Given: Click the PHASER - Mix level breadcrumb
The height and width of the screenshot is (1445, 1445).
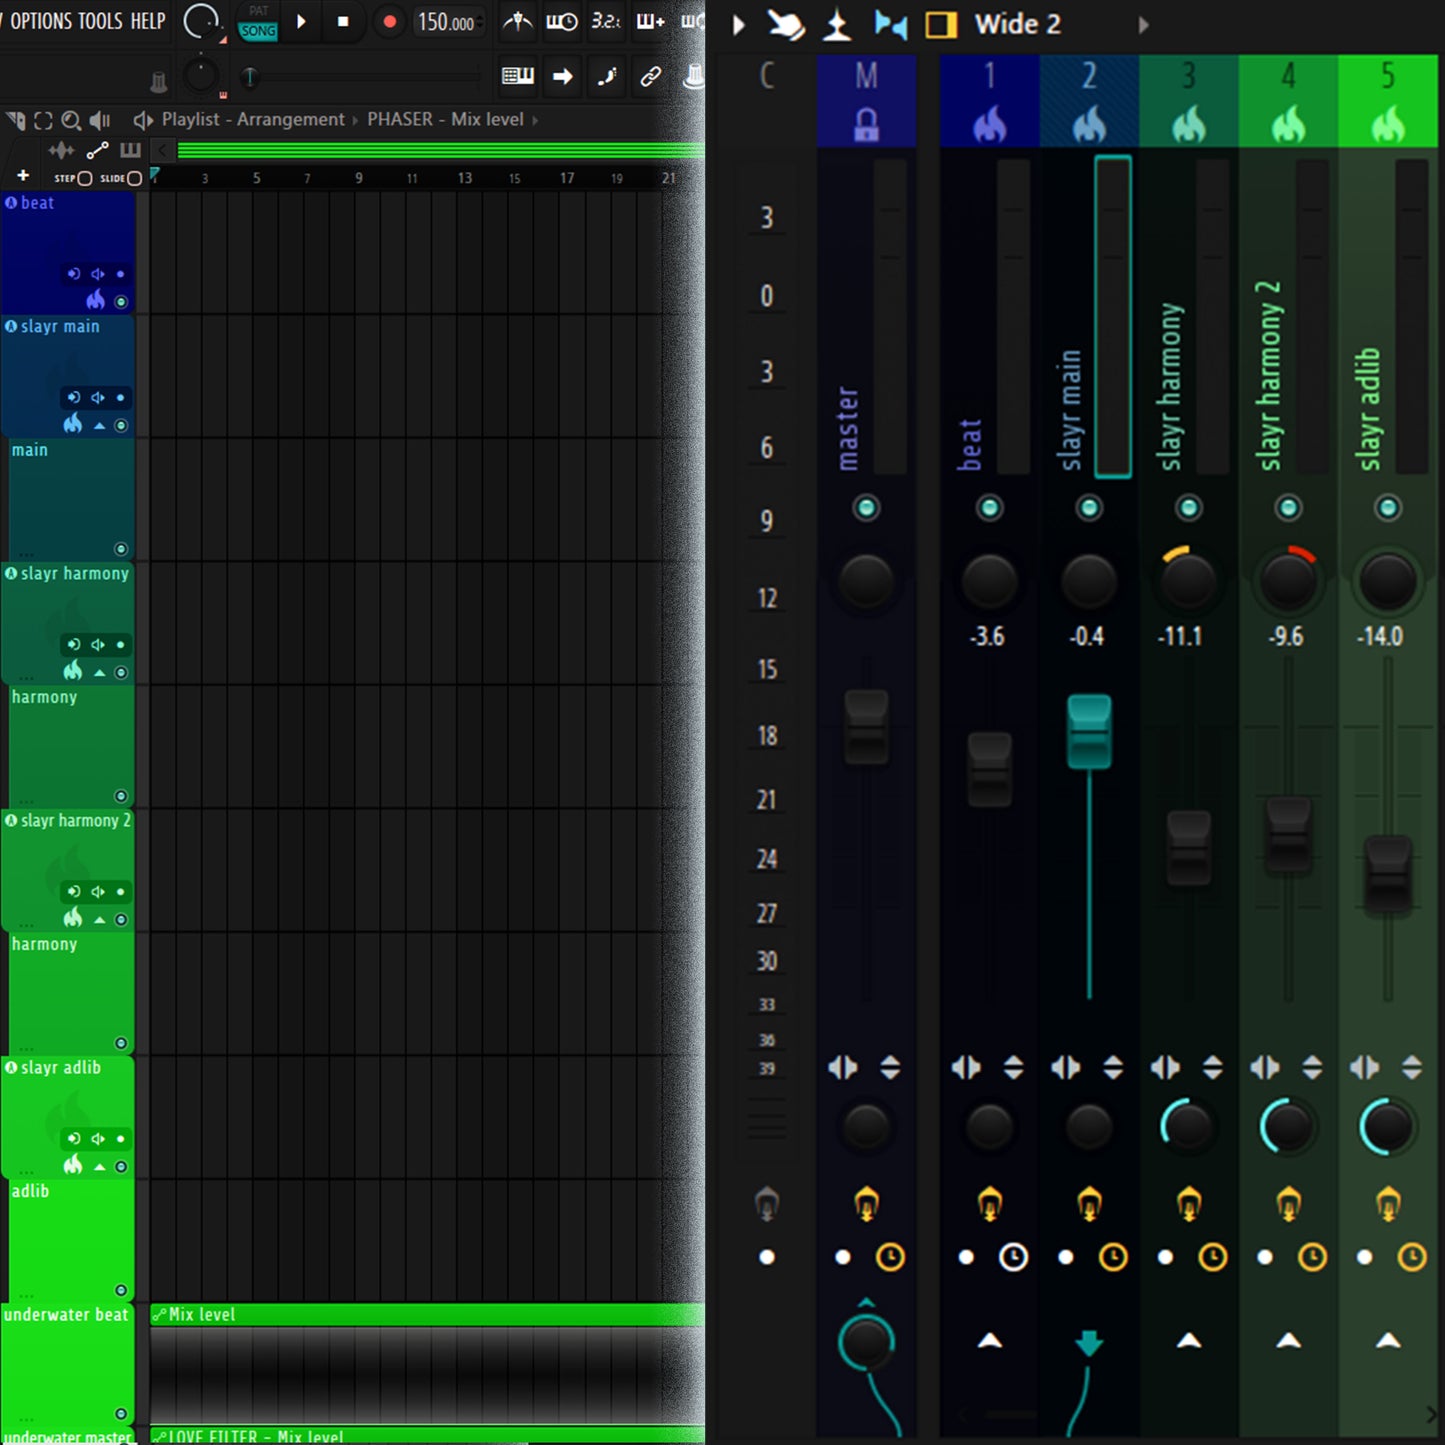Looking at the screenshot, I should 446,119.
